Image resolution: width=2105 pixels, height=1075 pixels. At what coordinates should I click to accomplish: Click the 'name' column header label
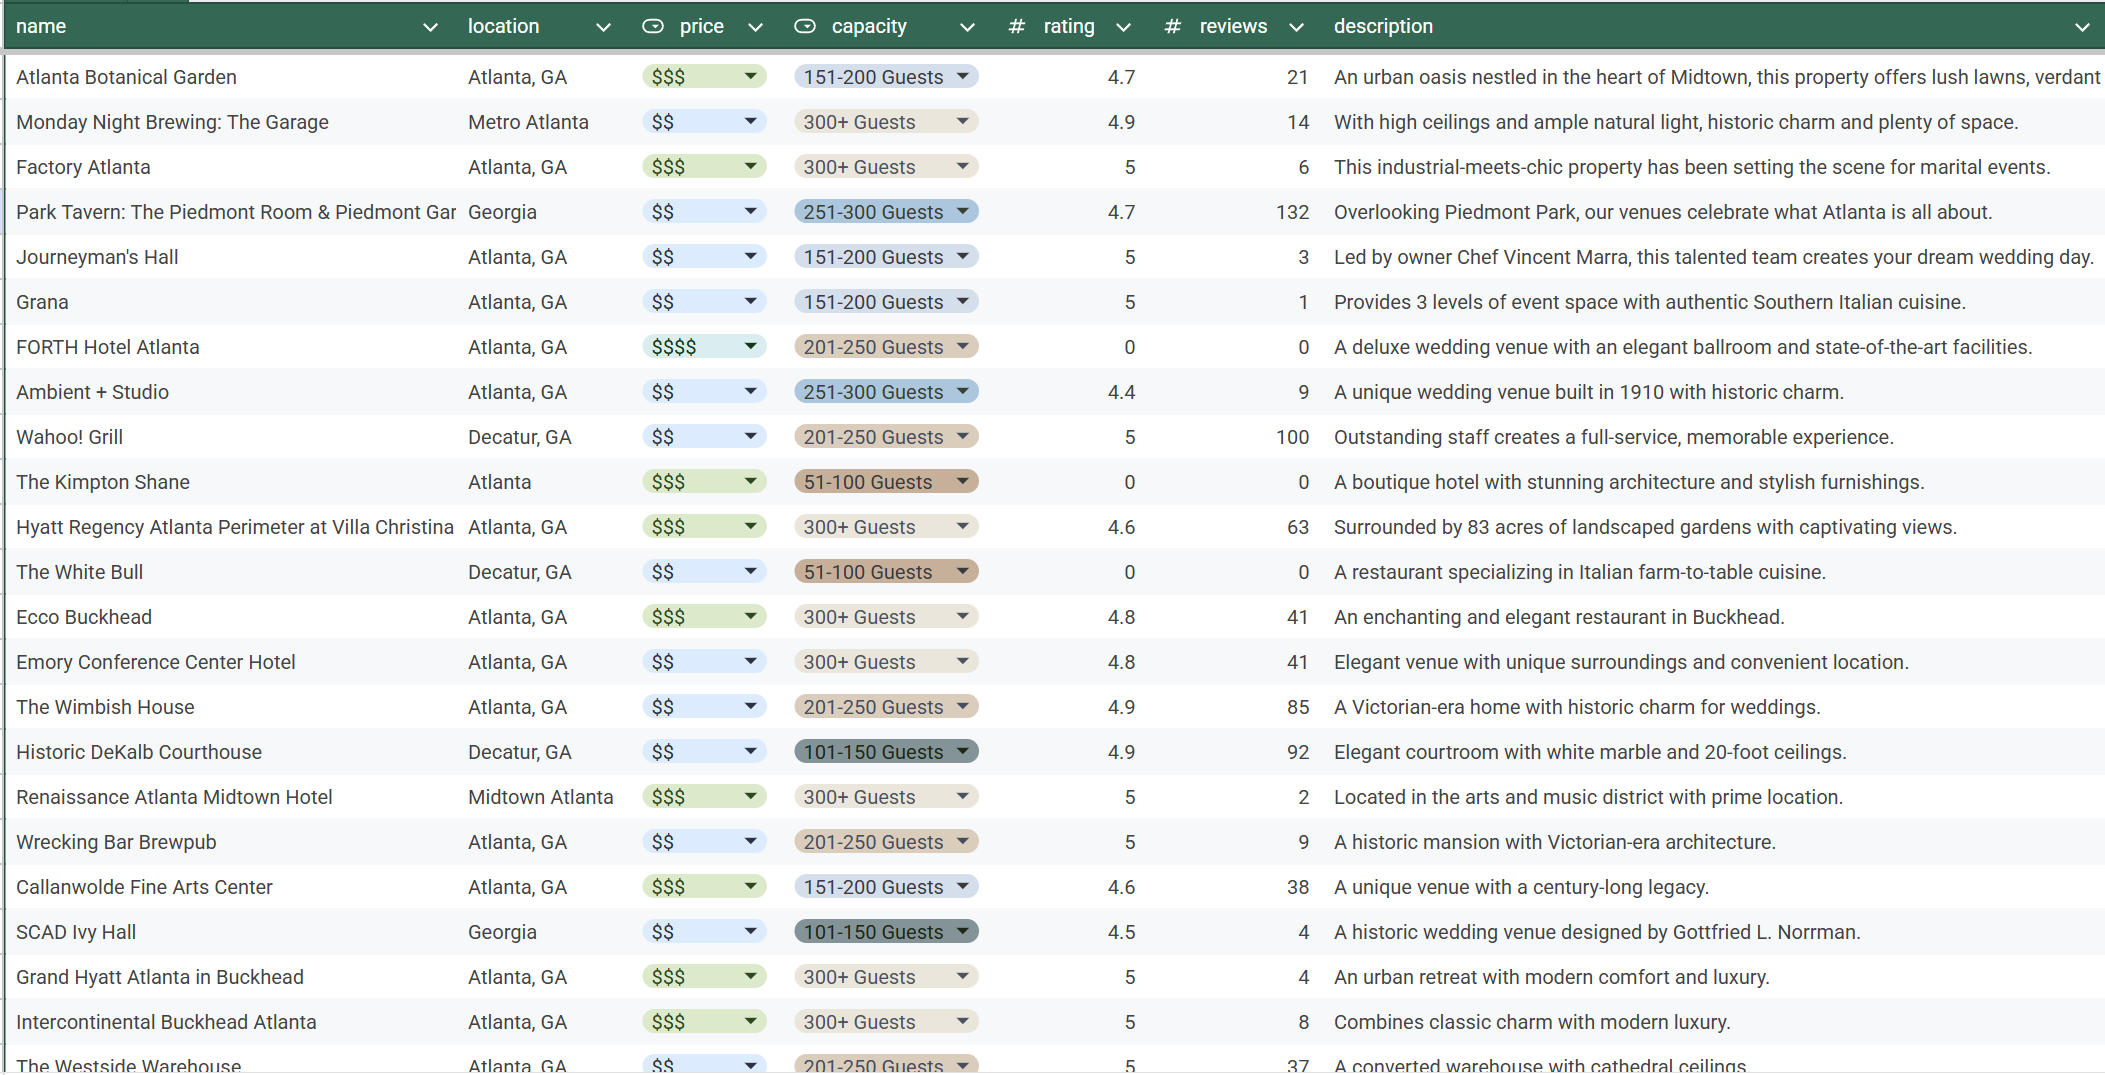[41, 27]
